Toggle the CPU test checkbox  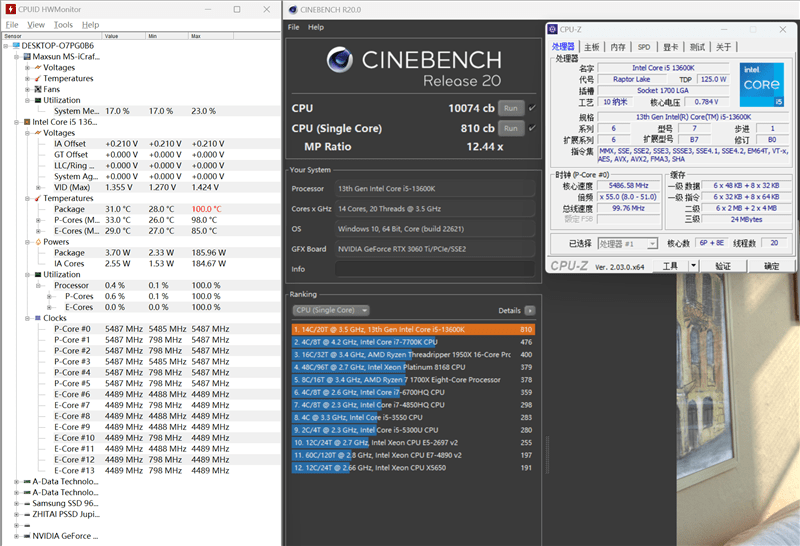[532, 108]
